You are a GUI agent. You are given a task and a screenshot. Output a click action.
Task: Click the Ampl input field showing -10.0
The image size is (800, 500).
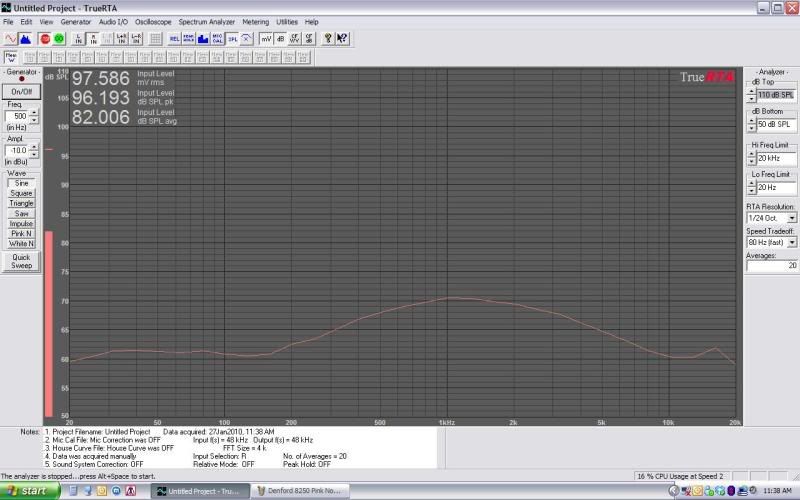[x=17, y=151]
